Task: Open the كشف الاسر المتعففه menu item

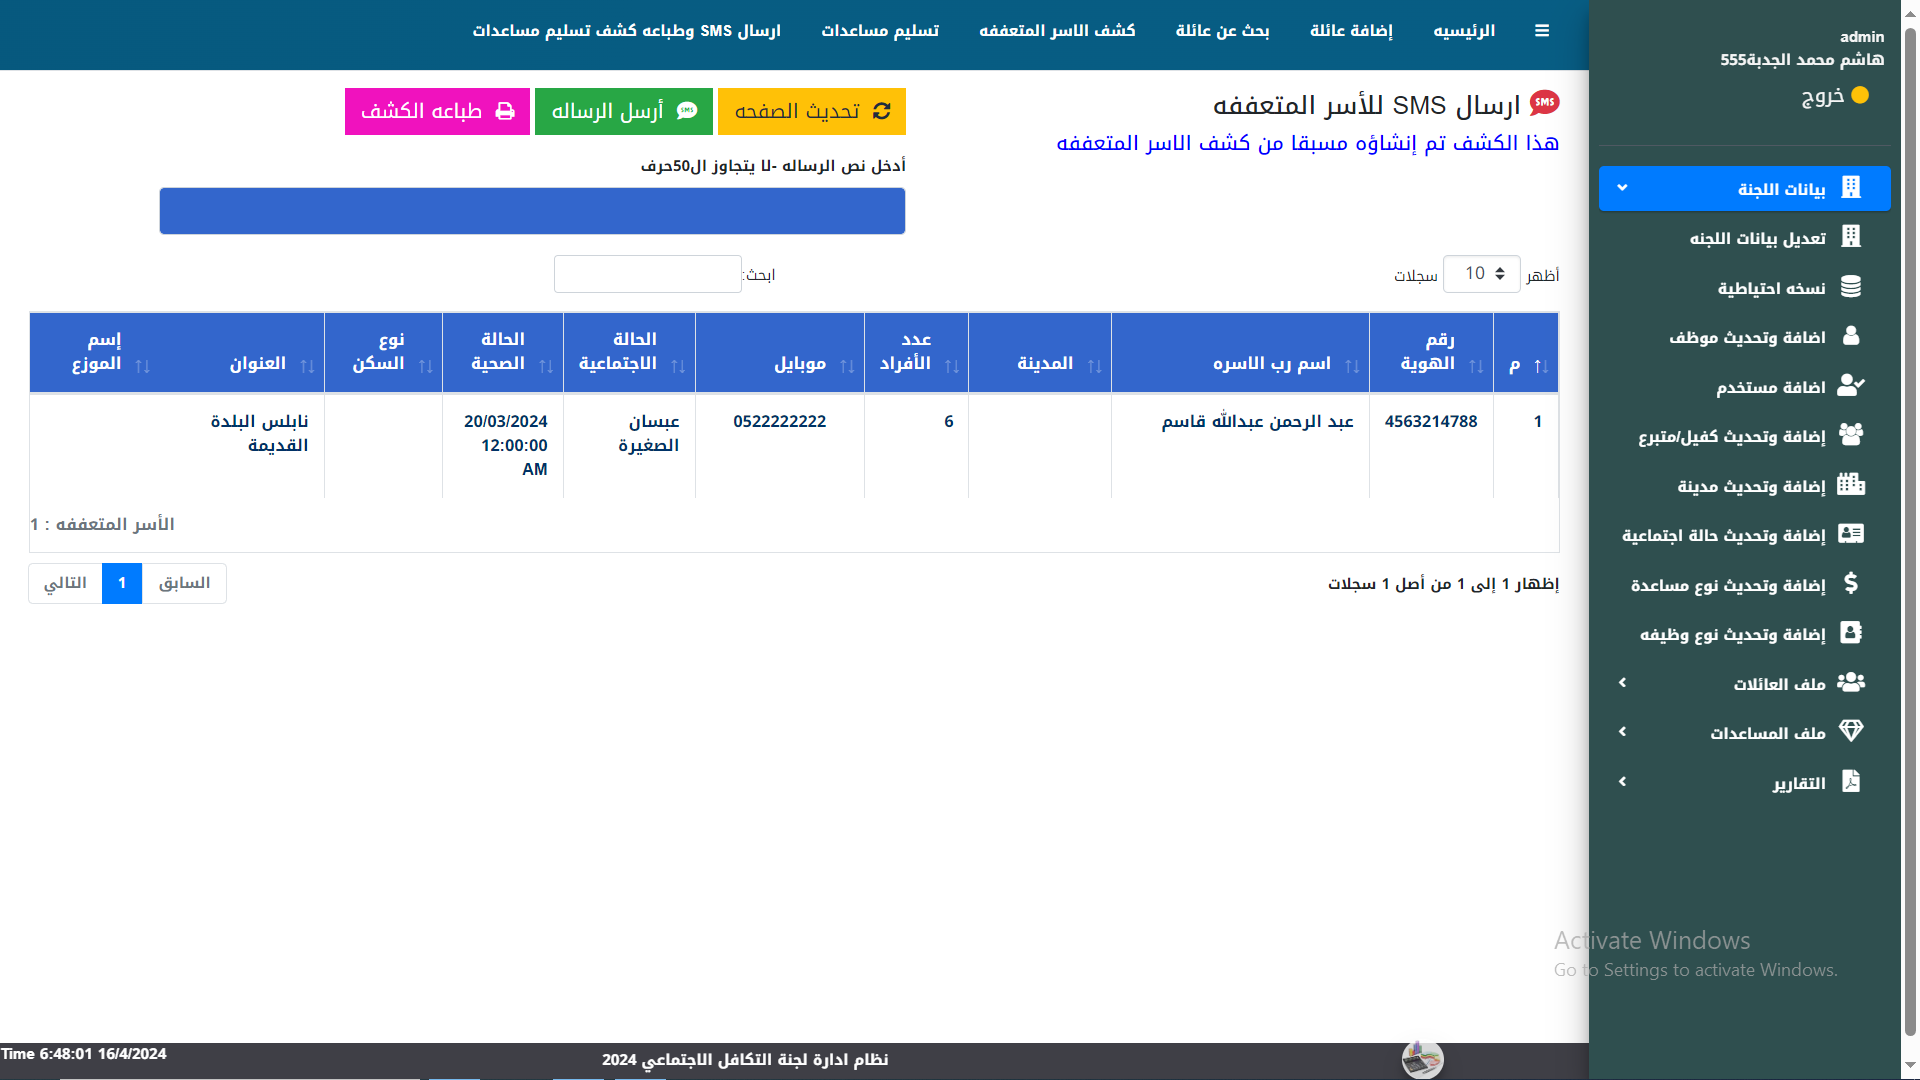Action: click(1058, 30)
